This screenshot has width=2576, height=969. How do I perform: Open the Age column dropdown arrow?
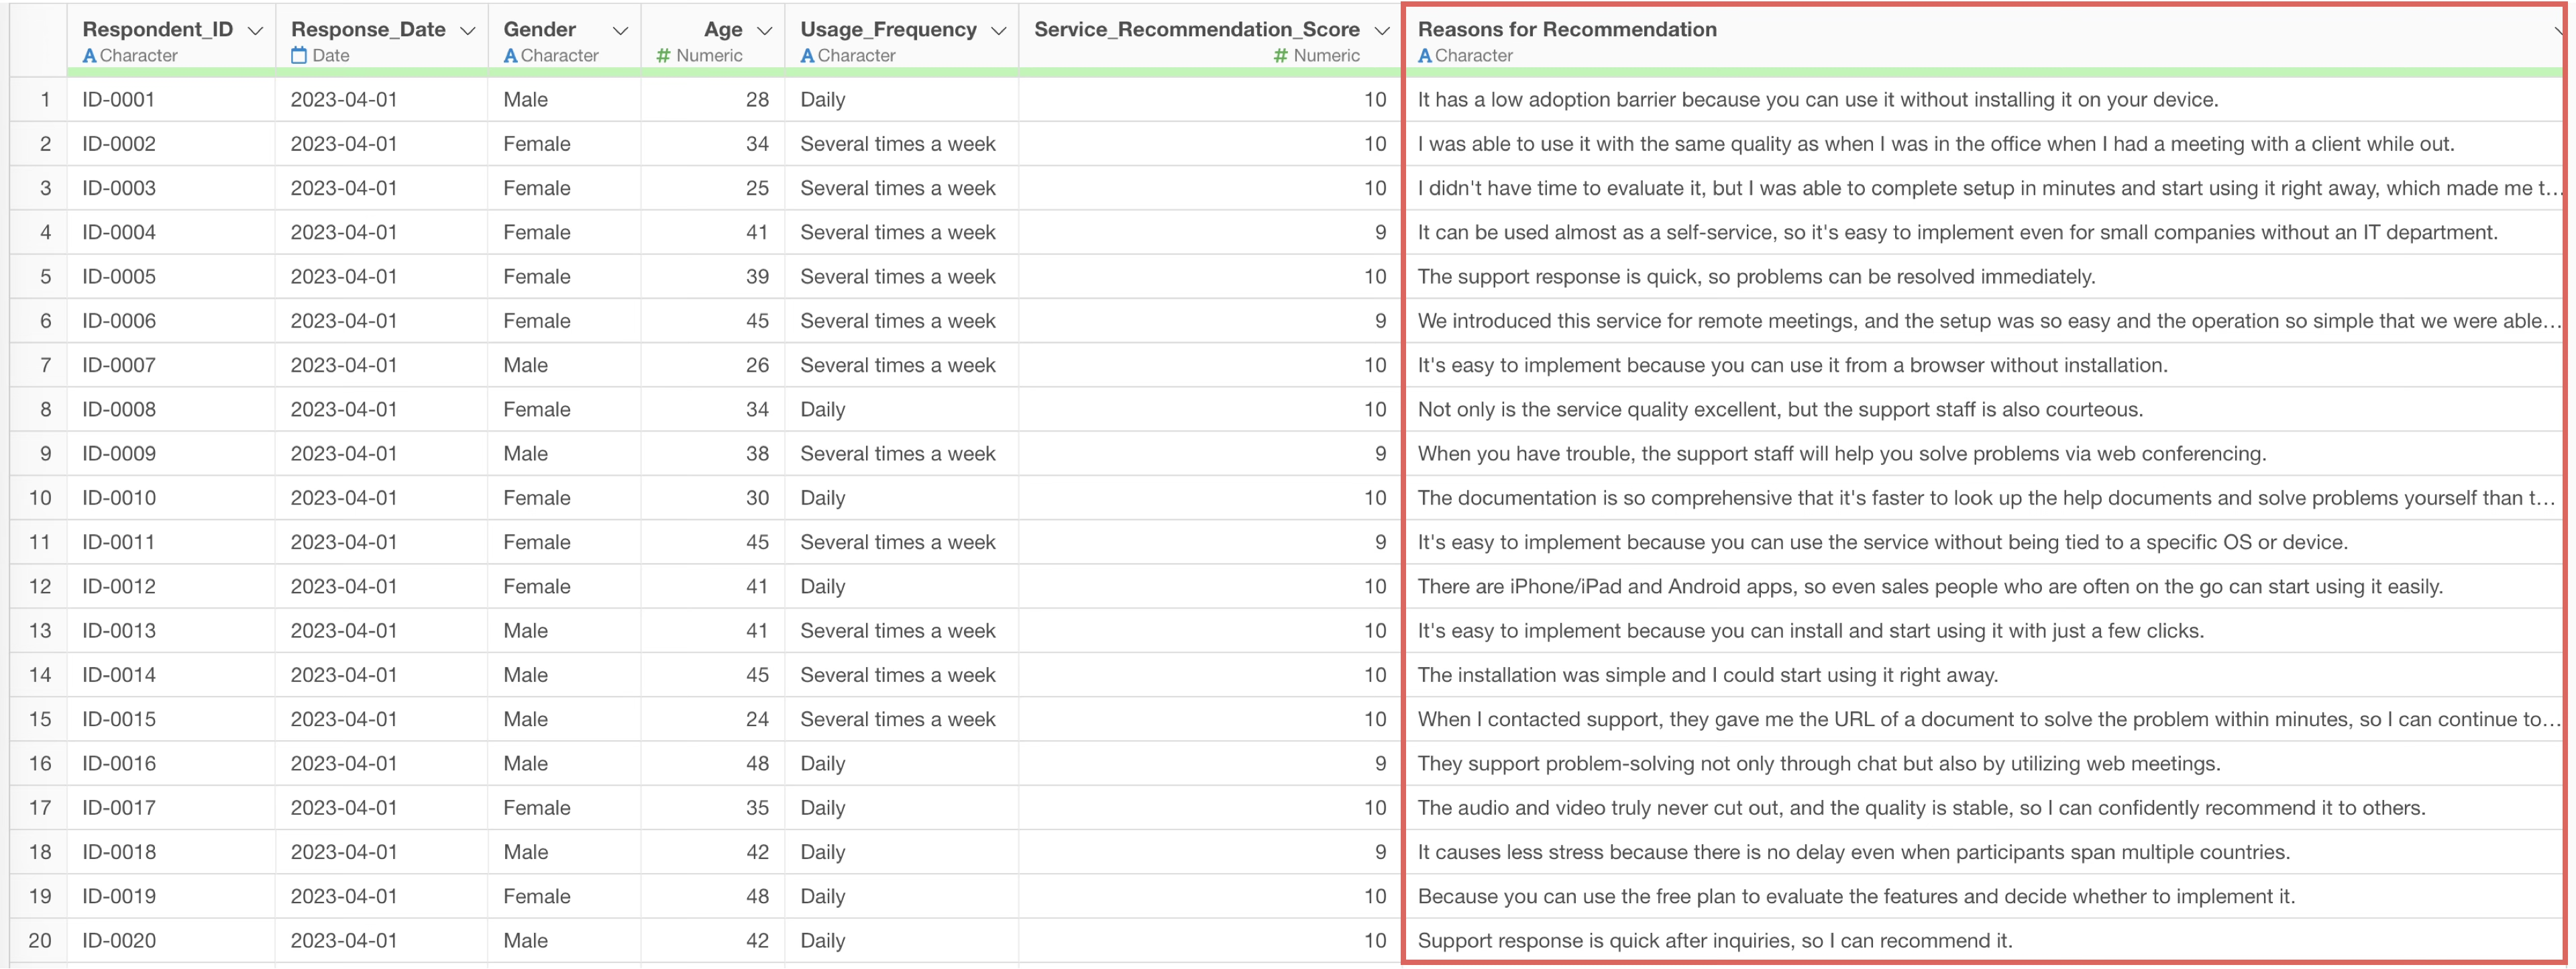coord(764,31)
